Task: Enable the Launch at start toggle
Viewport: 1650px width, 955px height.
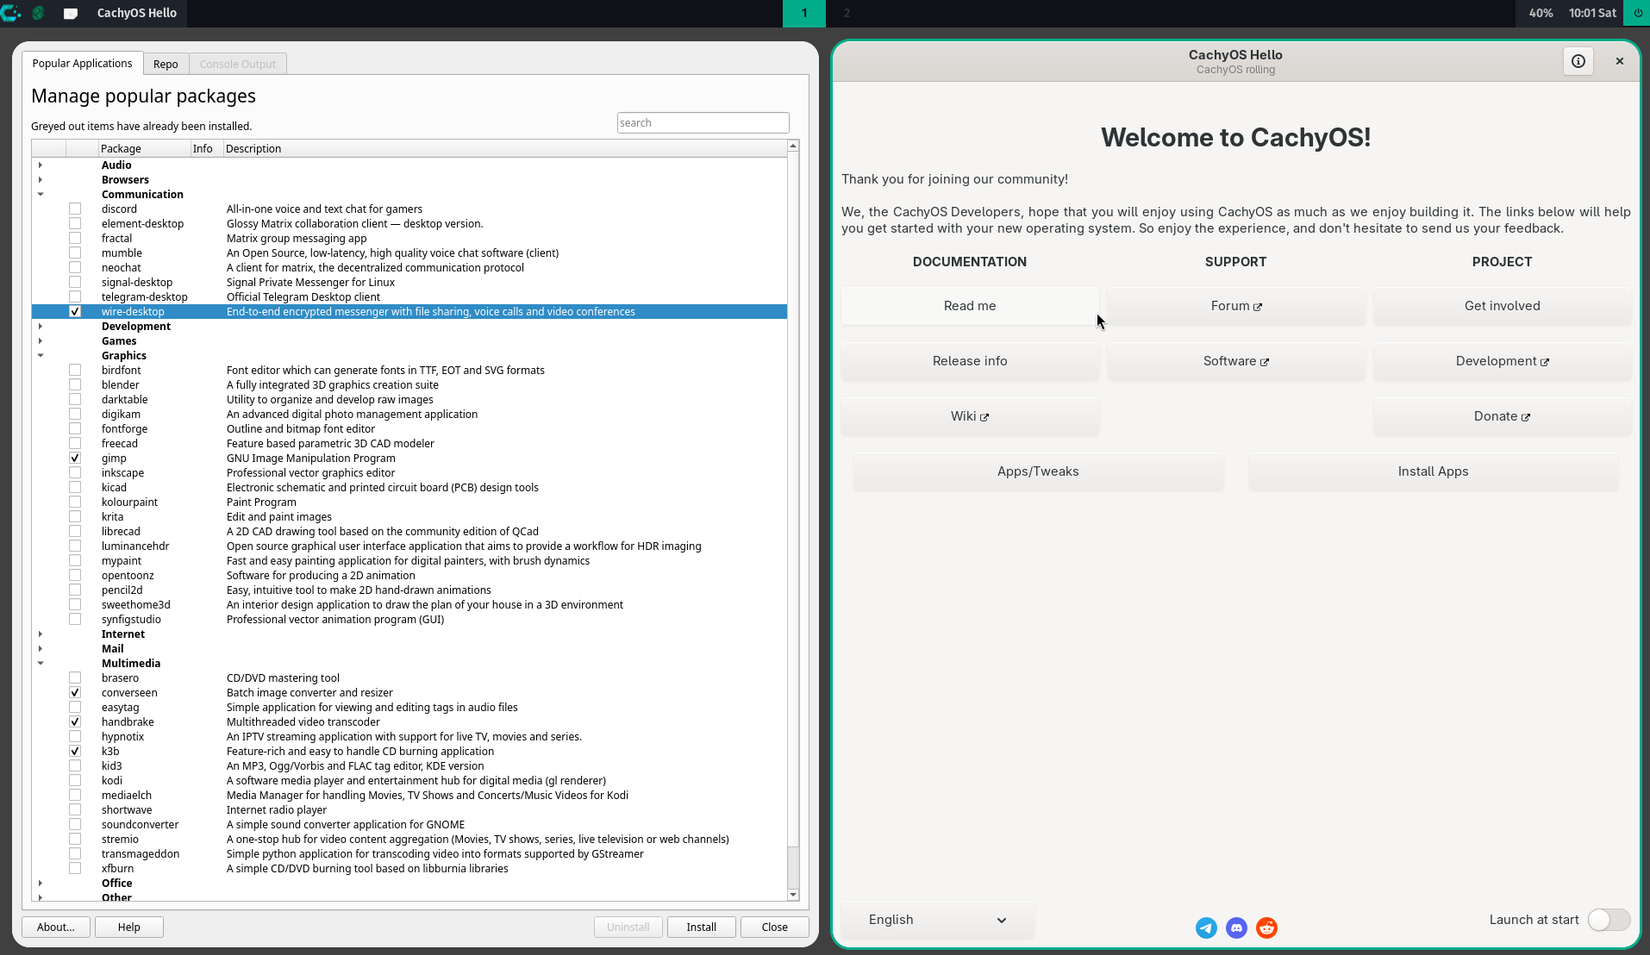Action: click(1608, 920)
